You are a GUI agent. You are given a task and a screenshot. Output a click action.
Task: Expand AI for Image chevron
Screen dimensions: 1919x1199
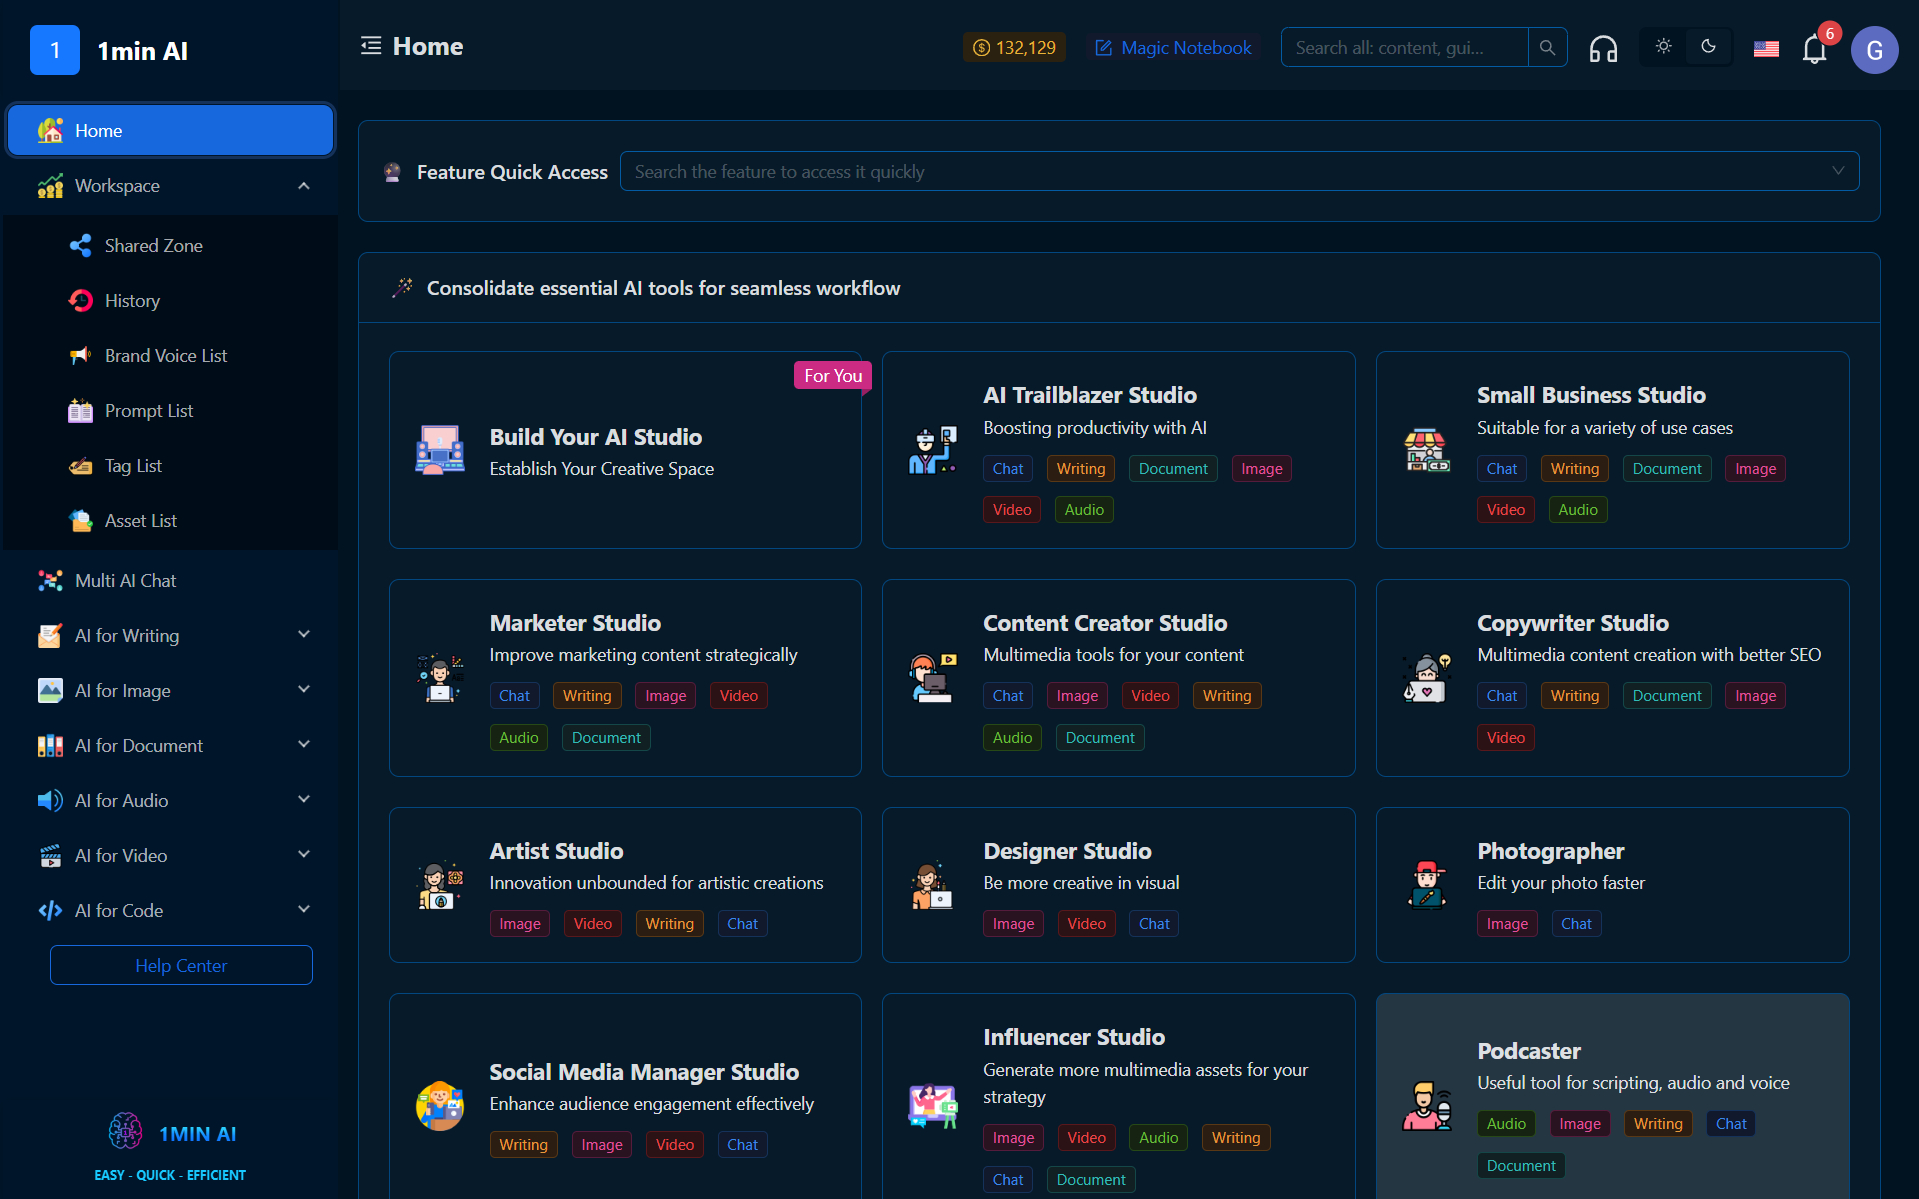pyautogui.click(x=304, y=689)
